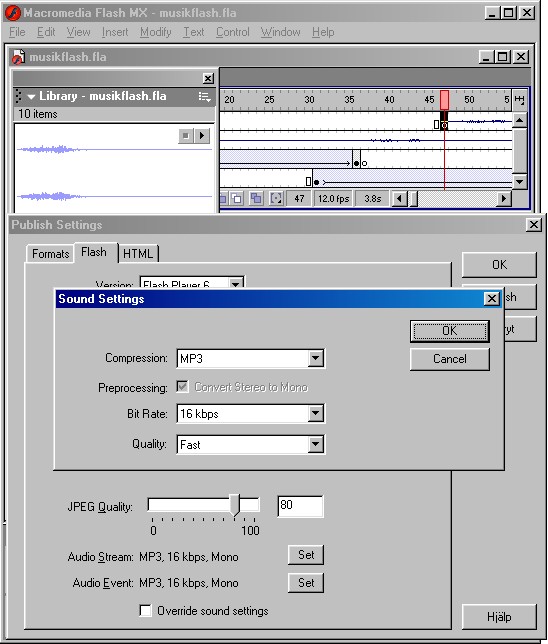Viewport: 548px width, 644px height.
Task: Collapse the Library panel with the triangle
Action: point(31,97)
